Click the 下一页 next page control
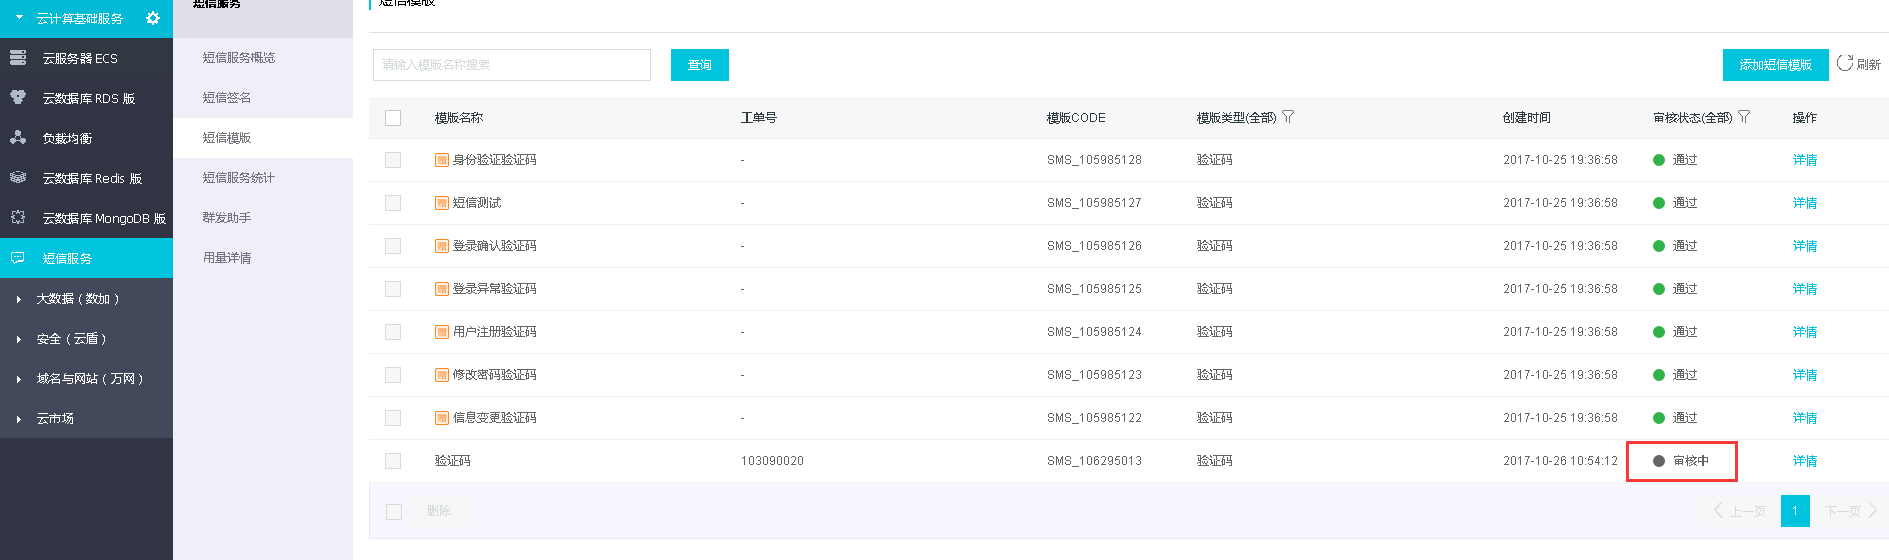The height and width of the screenshot is (560, 1889). (1850, 511)
